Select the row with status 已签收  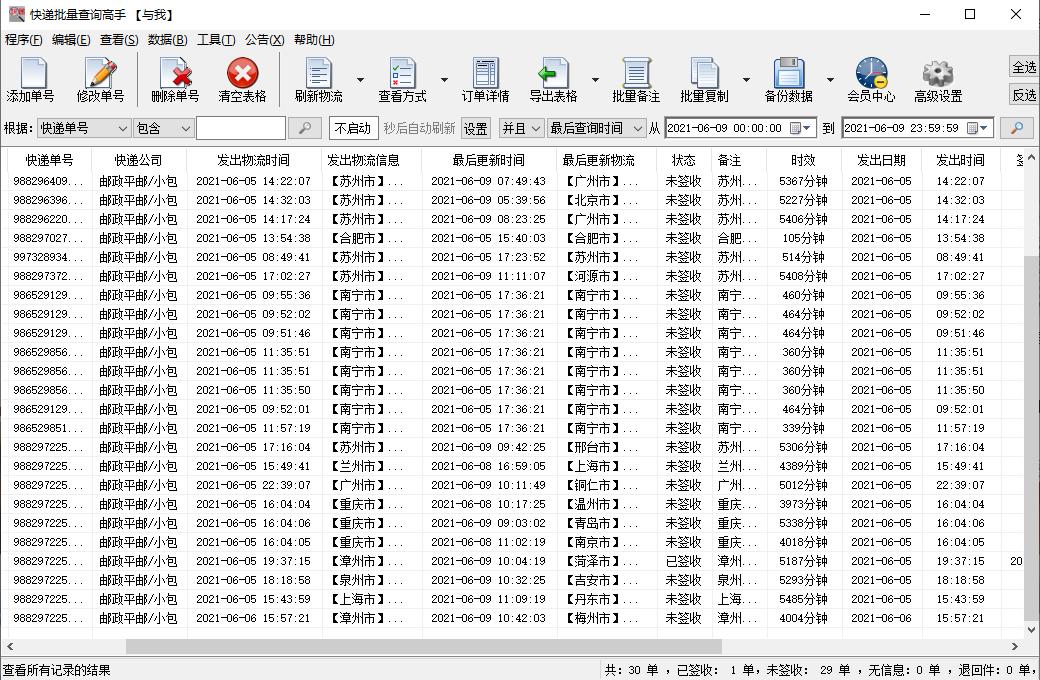point(514,561)
